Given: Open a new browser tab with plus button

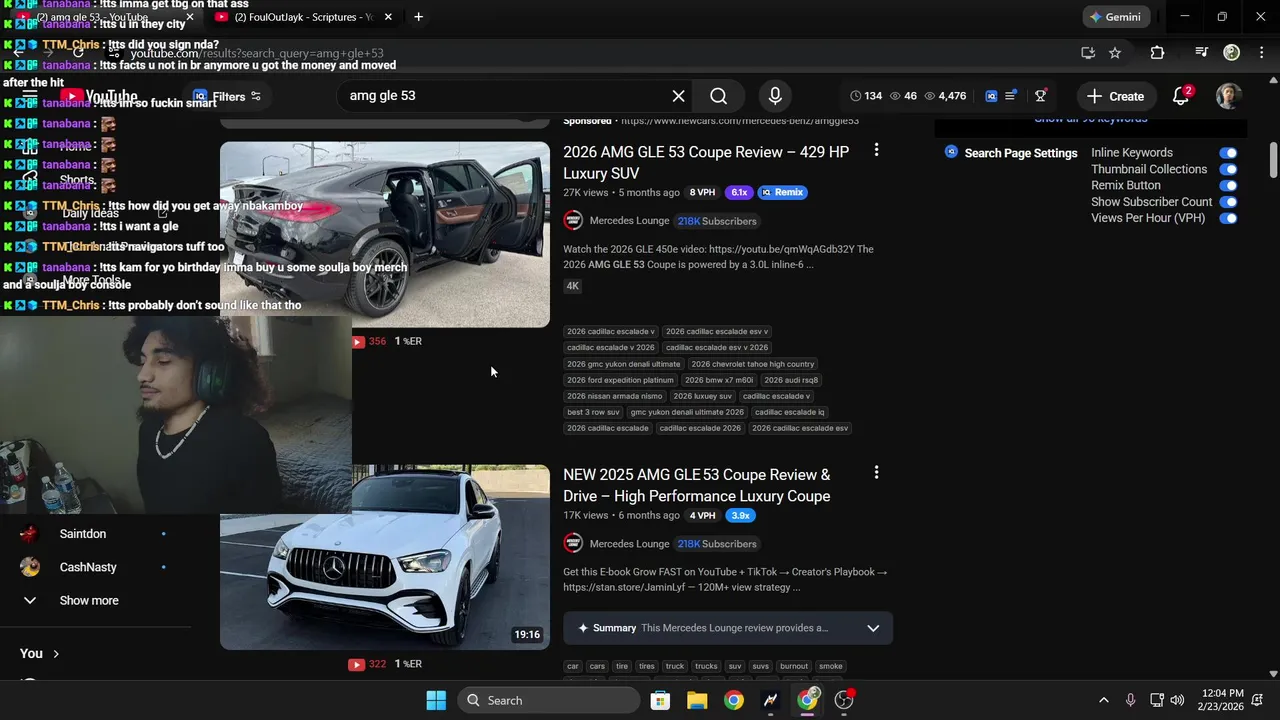Looking at the screenshot, I should (418, 17).
